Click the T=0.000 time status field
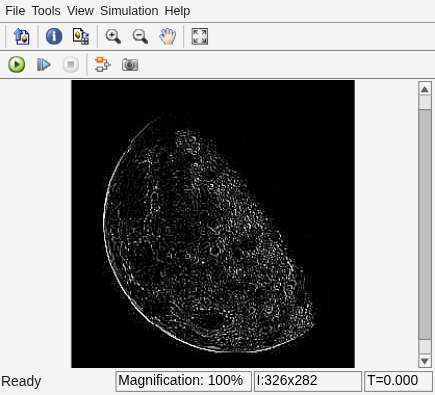 (x=398, y=381)
